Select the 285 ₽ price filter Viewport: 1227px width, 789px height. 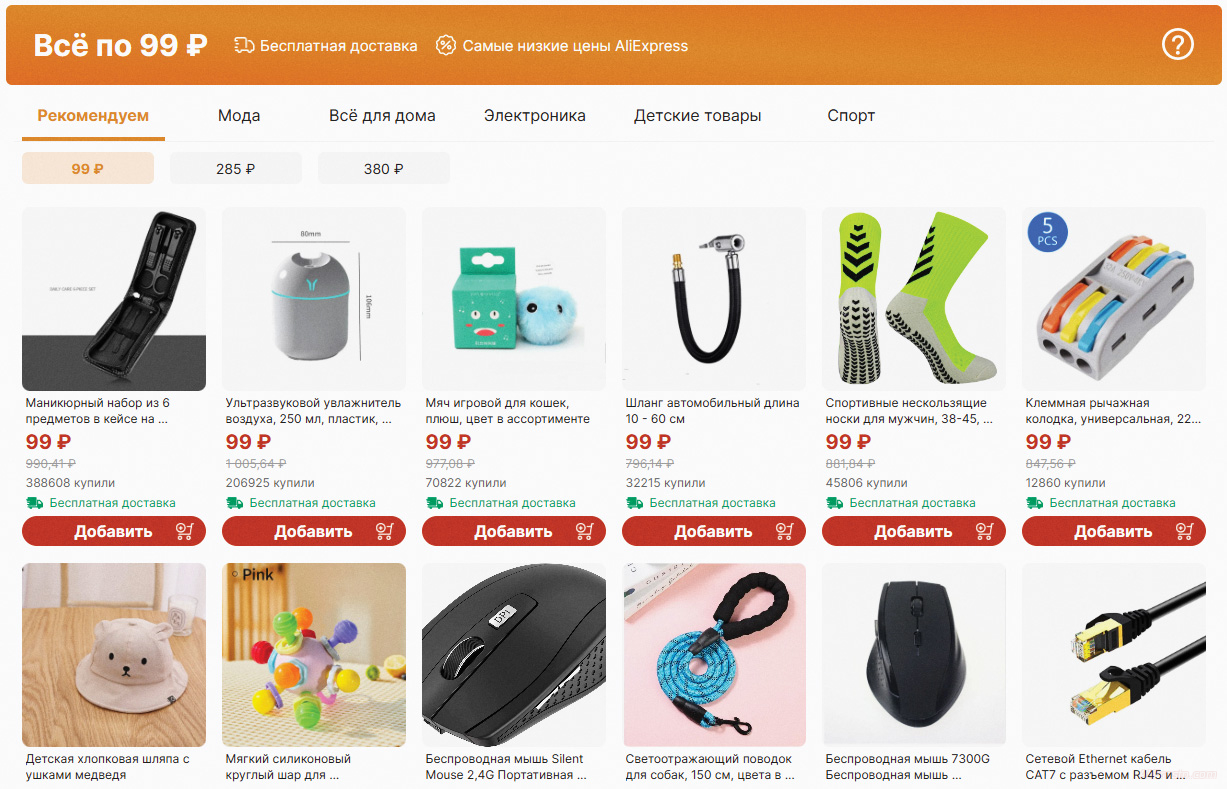pos(236,168)
